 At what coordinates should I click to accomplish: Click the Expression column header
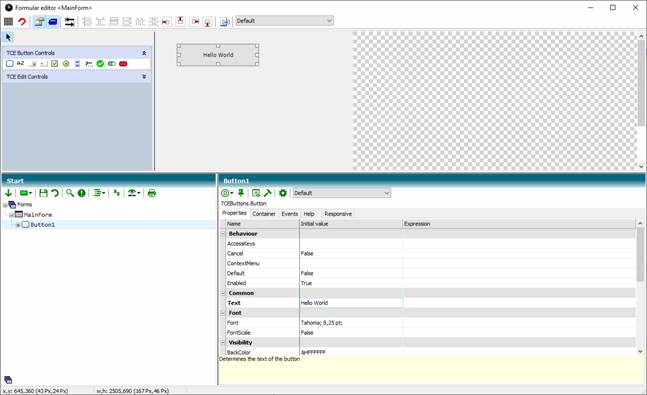519,224
